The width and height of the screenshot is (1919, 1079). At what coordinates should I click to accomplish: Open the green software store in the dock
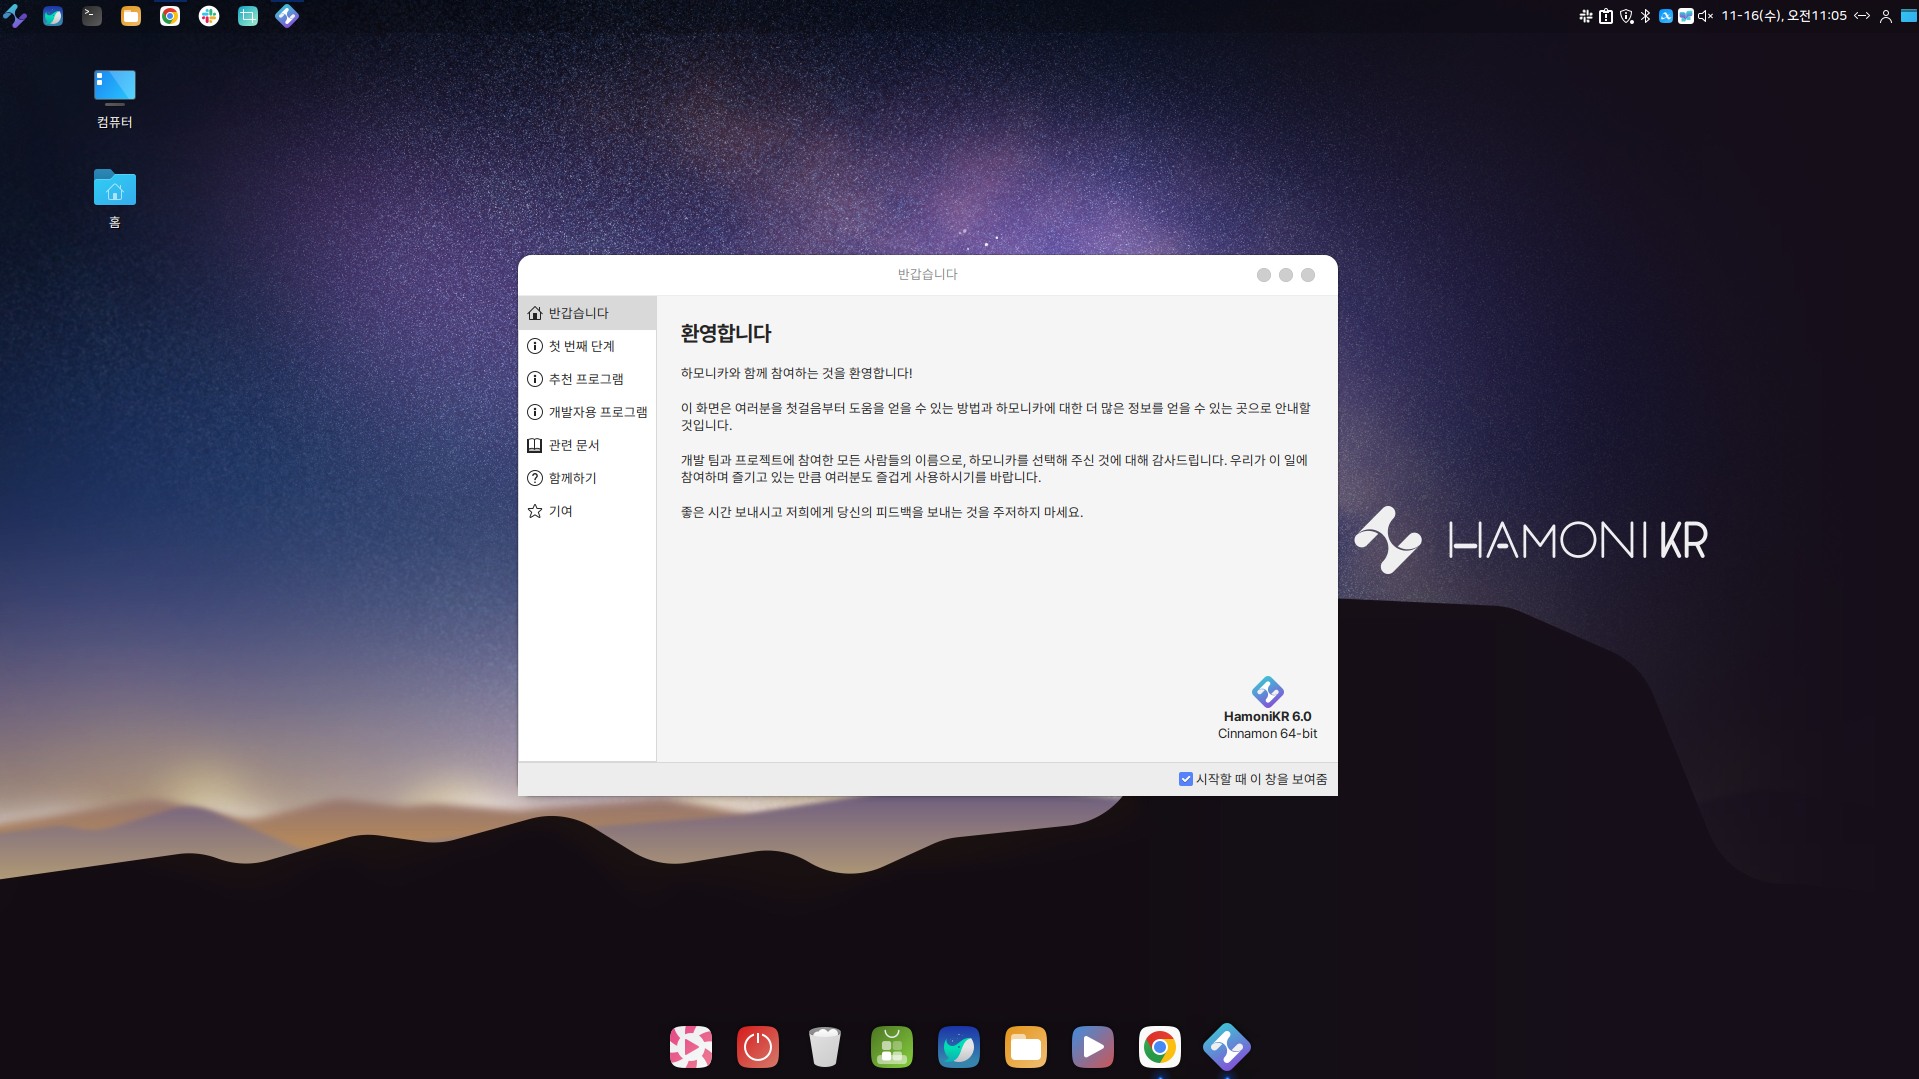[892, 1047]
